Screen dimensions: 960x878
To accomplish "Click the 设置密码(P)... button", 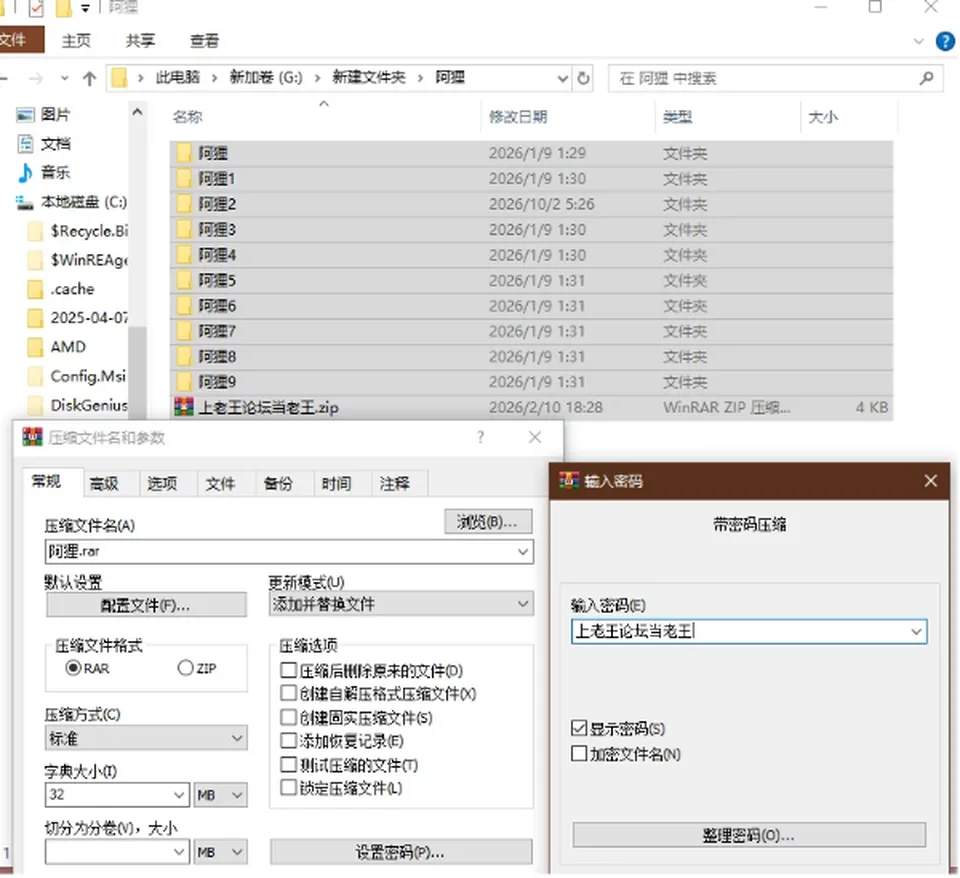I will (x=401, y=852).
